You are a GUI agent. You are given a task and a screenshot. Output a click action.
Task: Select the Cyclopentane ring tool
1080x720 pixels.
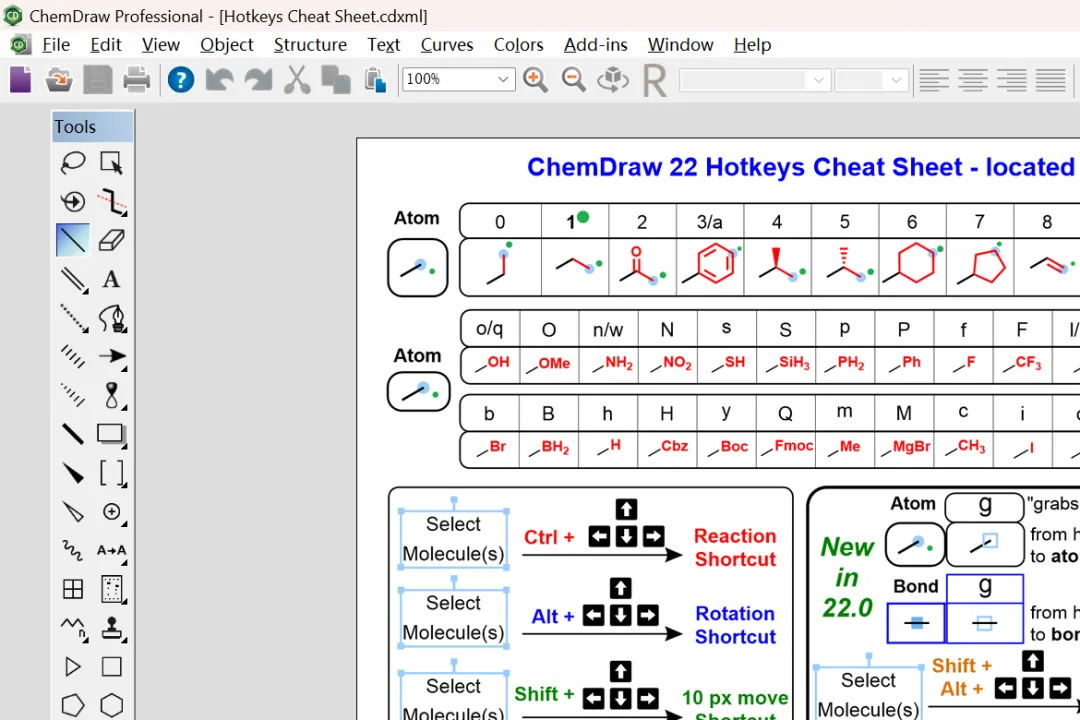click(73, 705)
